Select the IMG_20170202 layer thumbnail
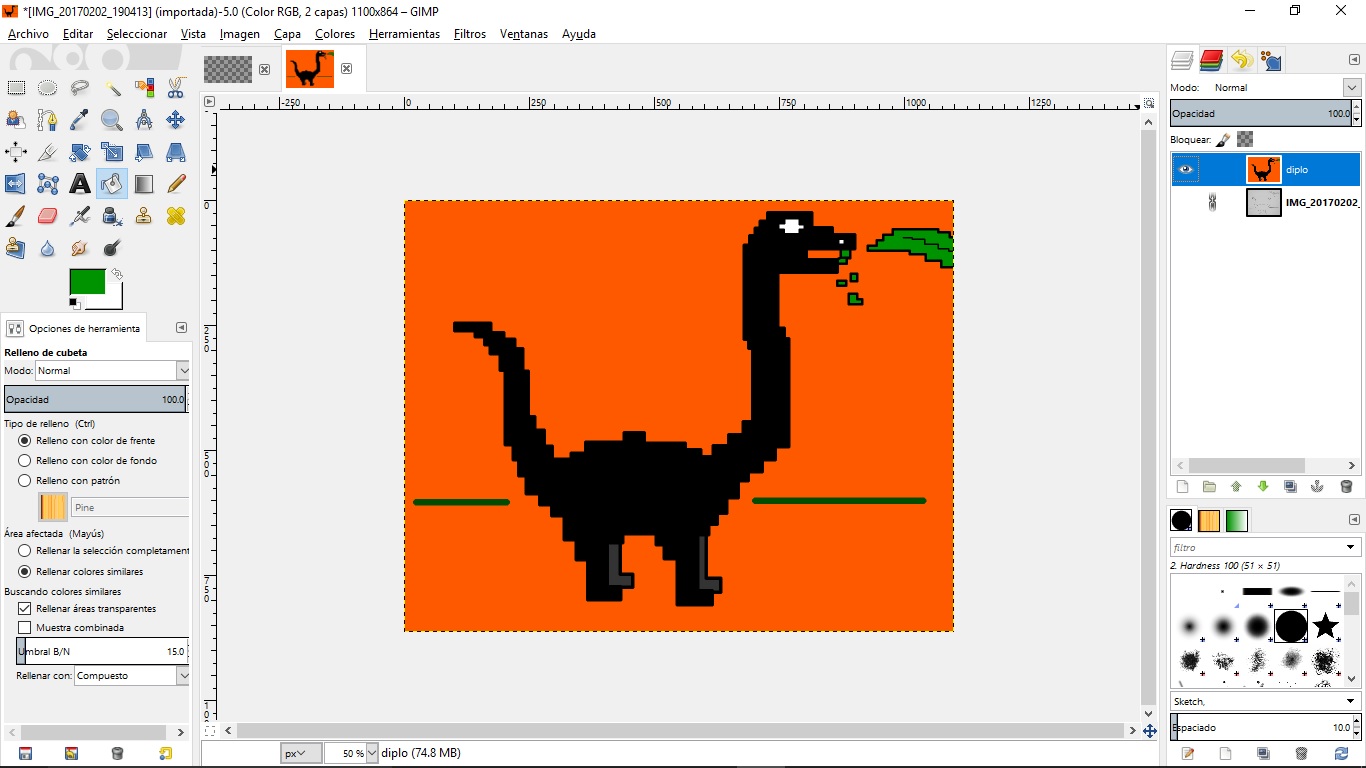Screen dimensions: 1366x768 click(1264, 203)
